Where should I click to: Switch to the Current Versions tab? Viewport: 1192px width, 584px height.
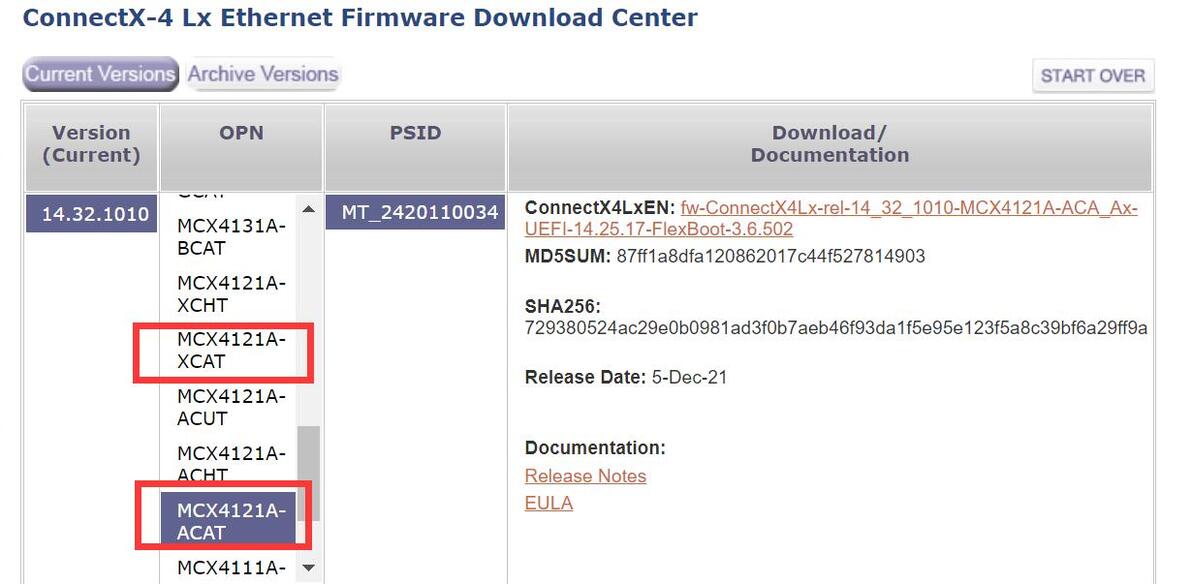point(100,74)
